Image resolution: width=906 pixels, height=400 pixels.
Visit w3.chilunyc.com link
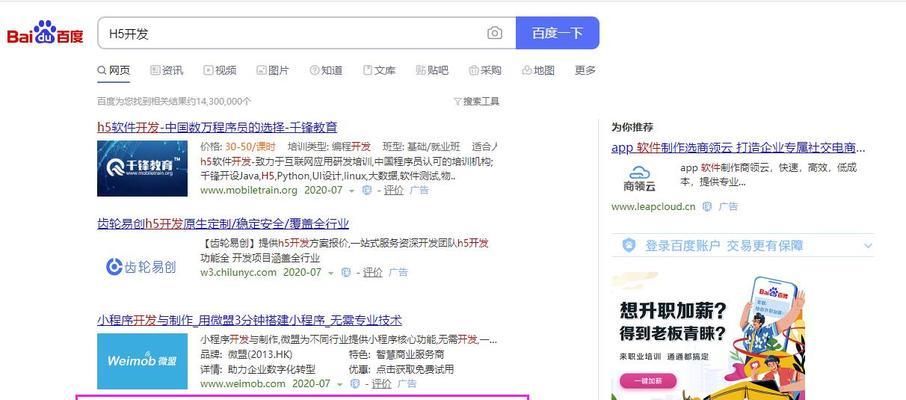pos(239,272)
